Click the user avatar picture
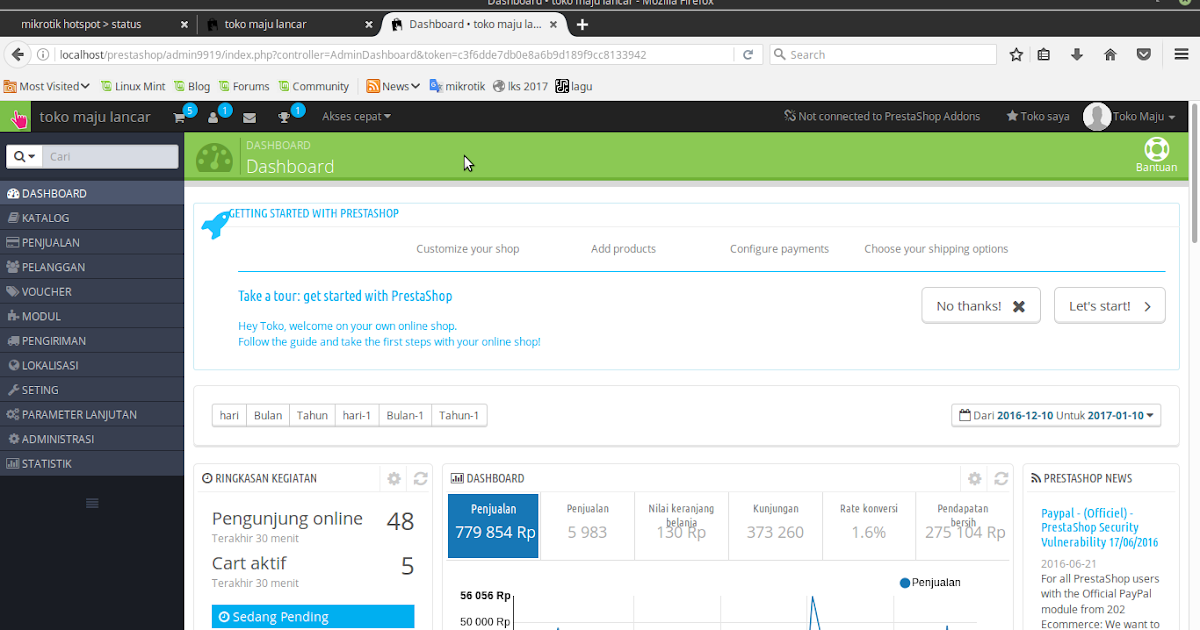Screen dimensions: 1200x630 (1097, 117)
